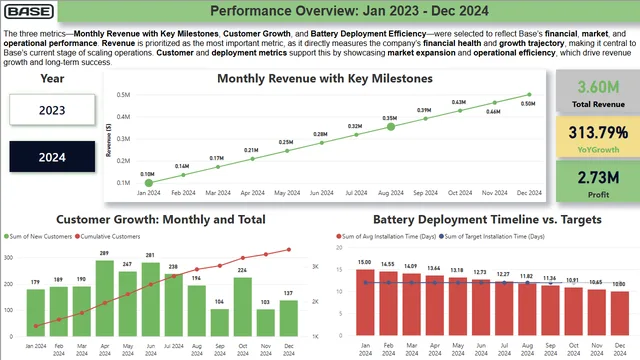Select the Dec 2024 new customers bar (137)
Screen dimensions: 640x360
coord(289,318)
